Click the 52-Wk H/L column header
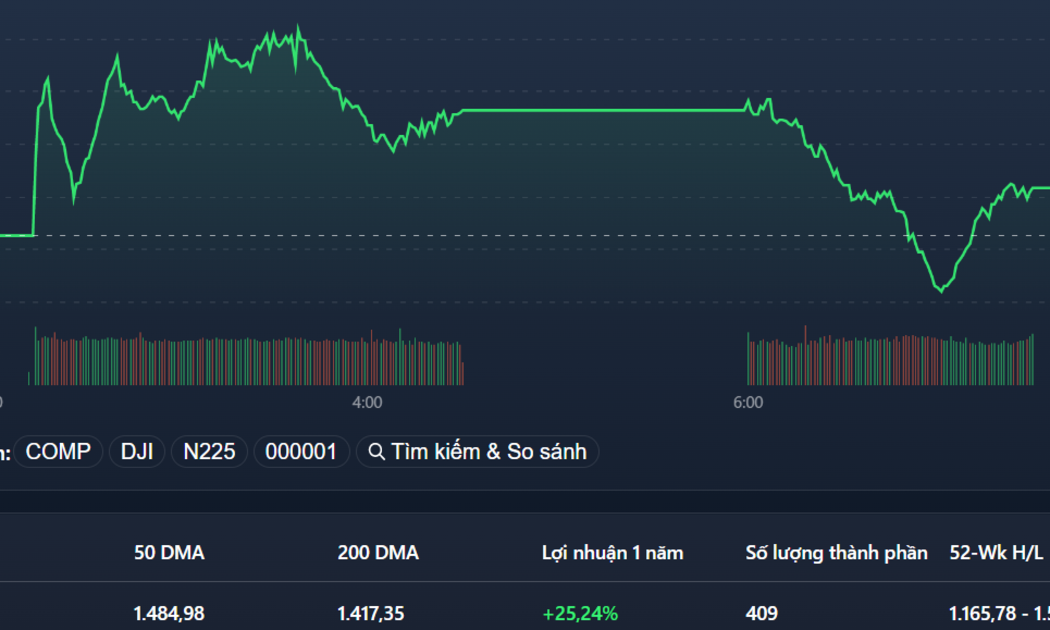This screenshot has height=630, width=1050. click(996, 553)
